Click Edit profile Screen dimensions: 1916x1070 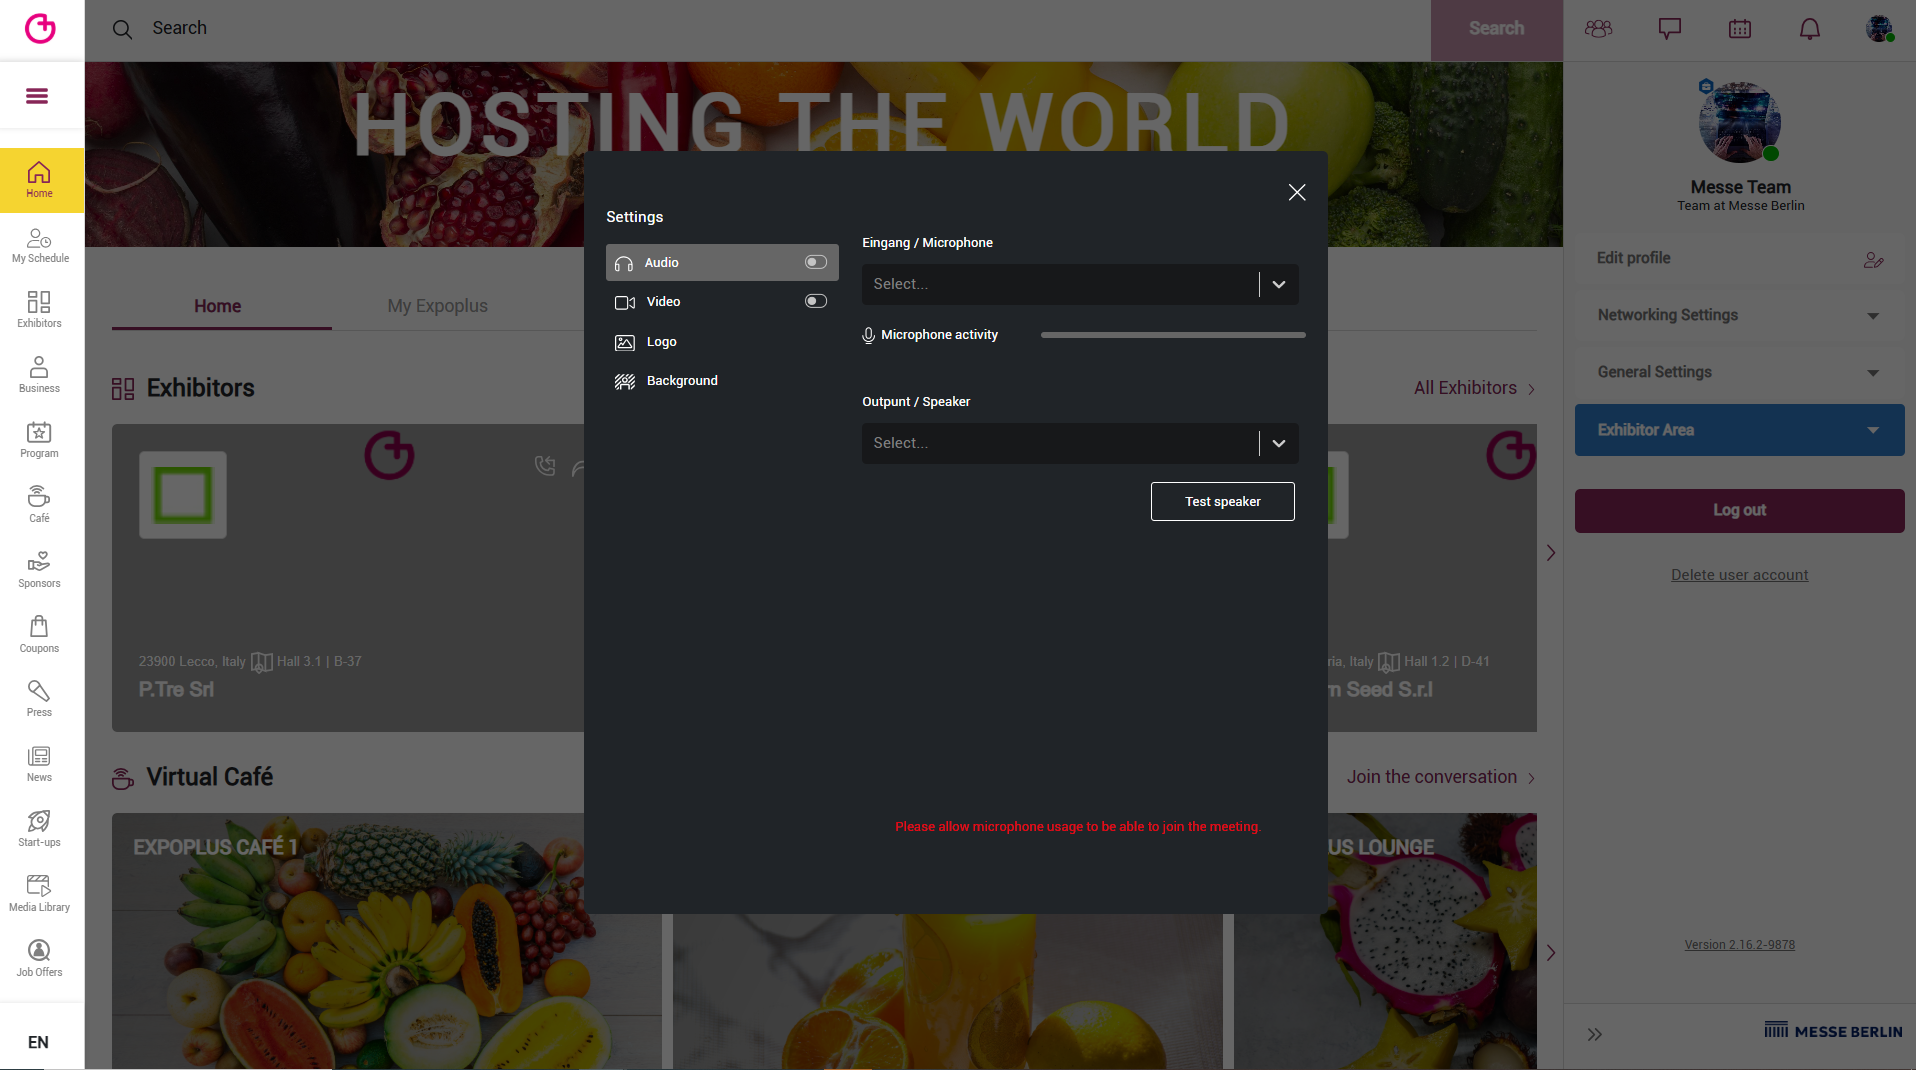(1739, 258)
